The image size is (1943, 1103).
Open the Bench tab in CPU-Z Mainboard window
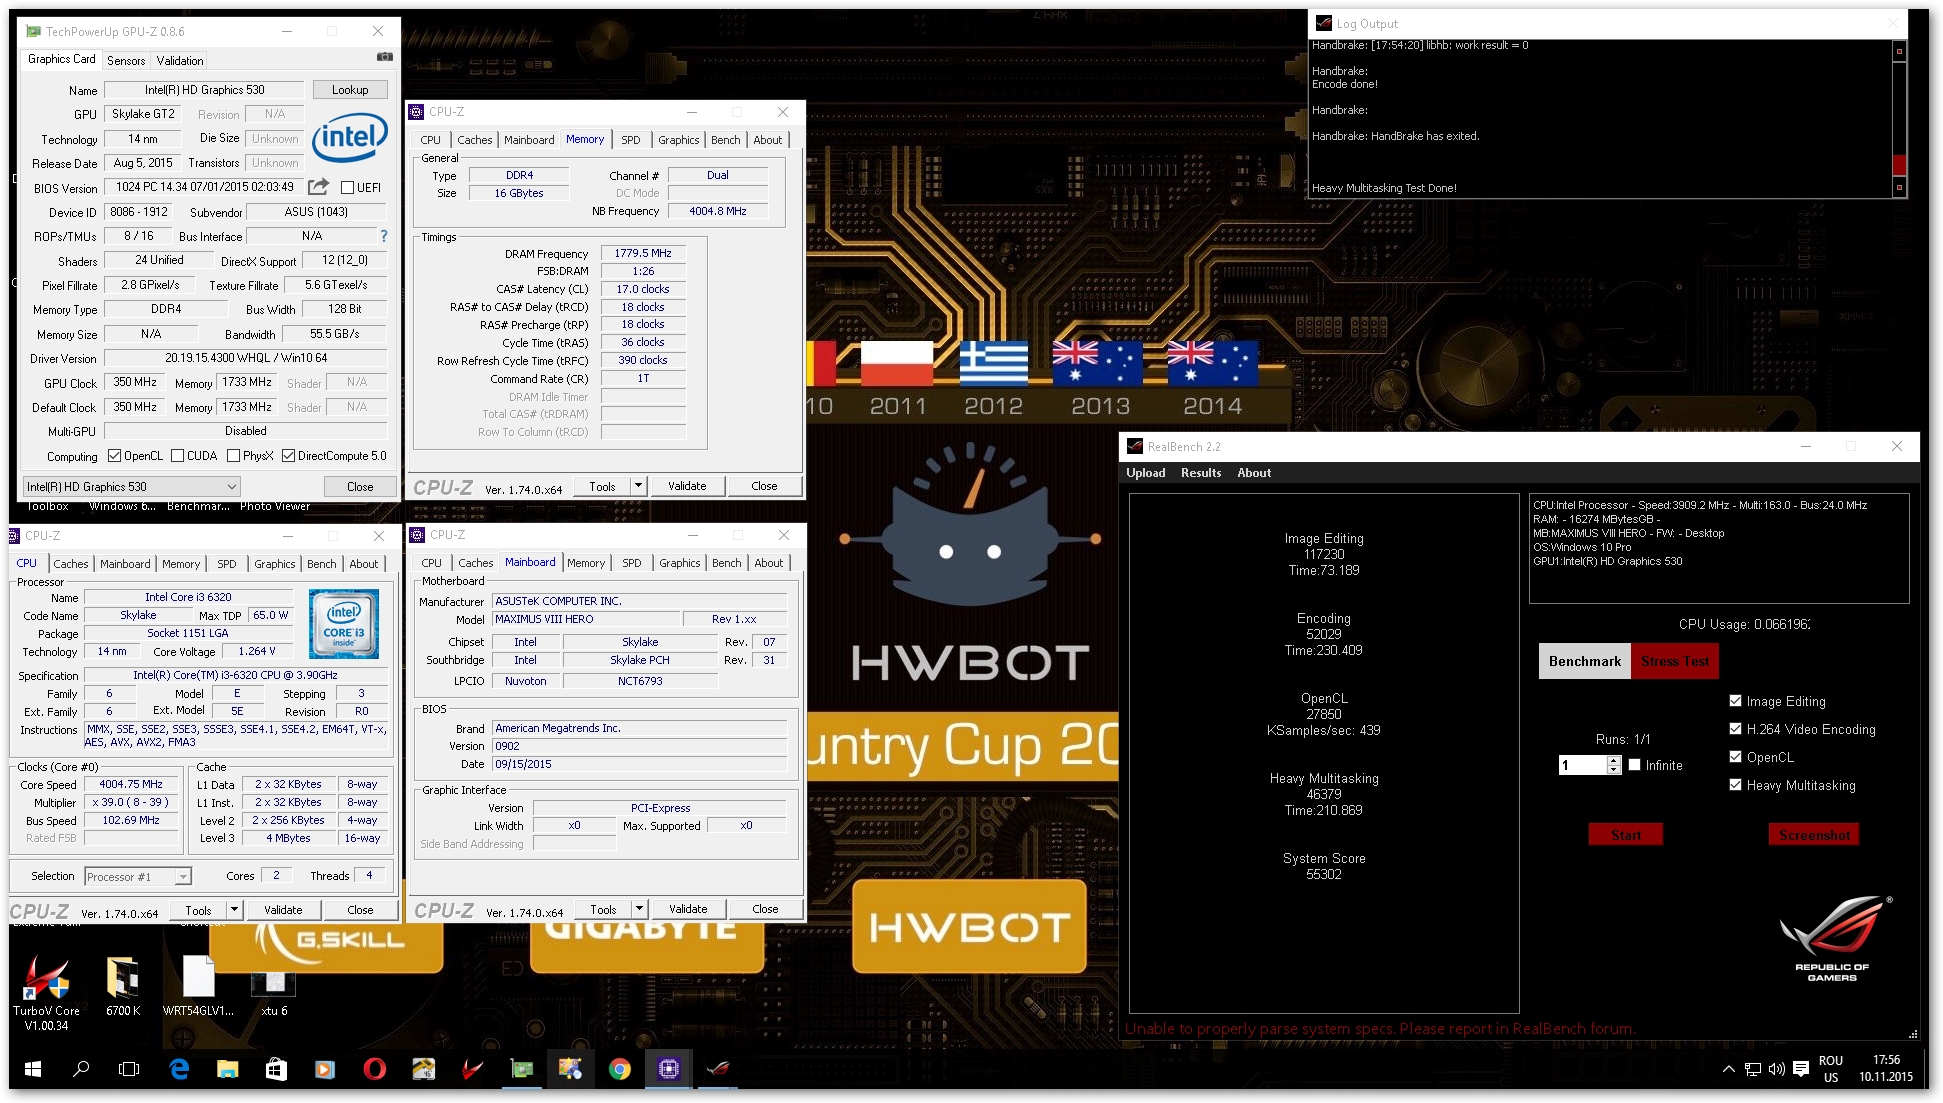[x=727, y=563]
